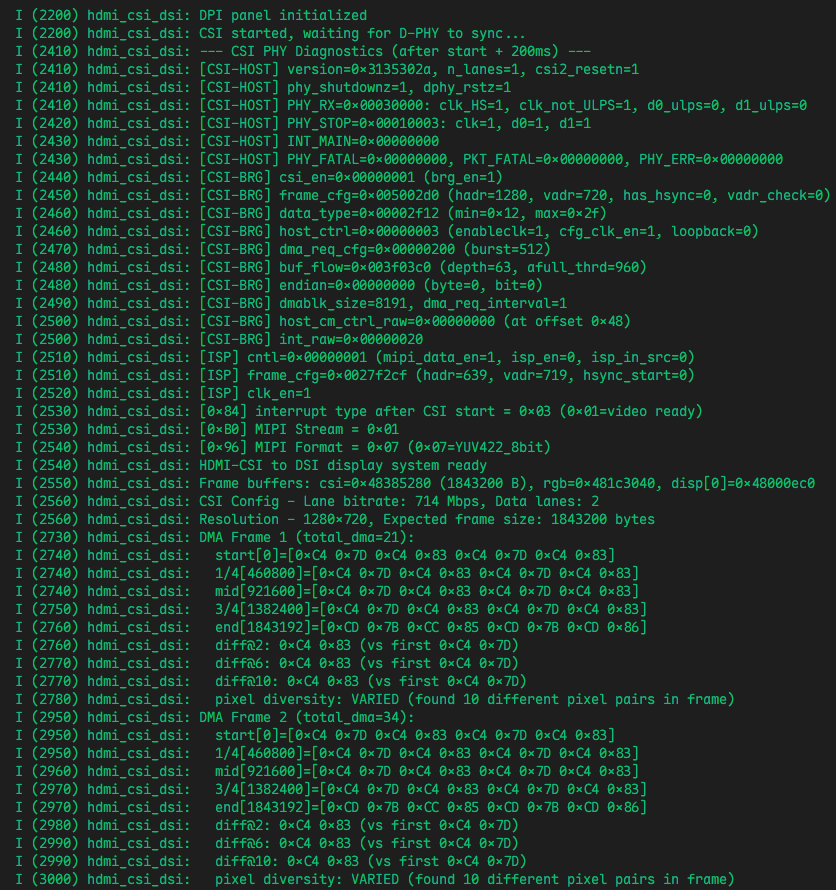This screenshot has width=836, height=890.
Task: Click the phy_shutdownz=1 log line
Action: click(x=263, y=87)
